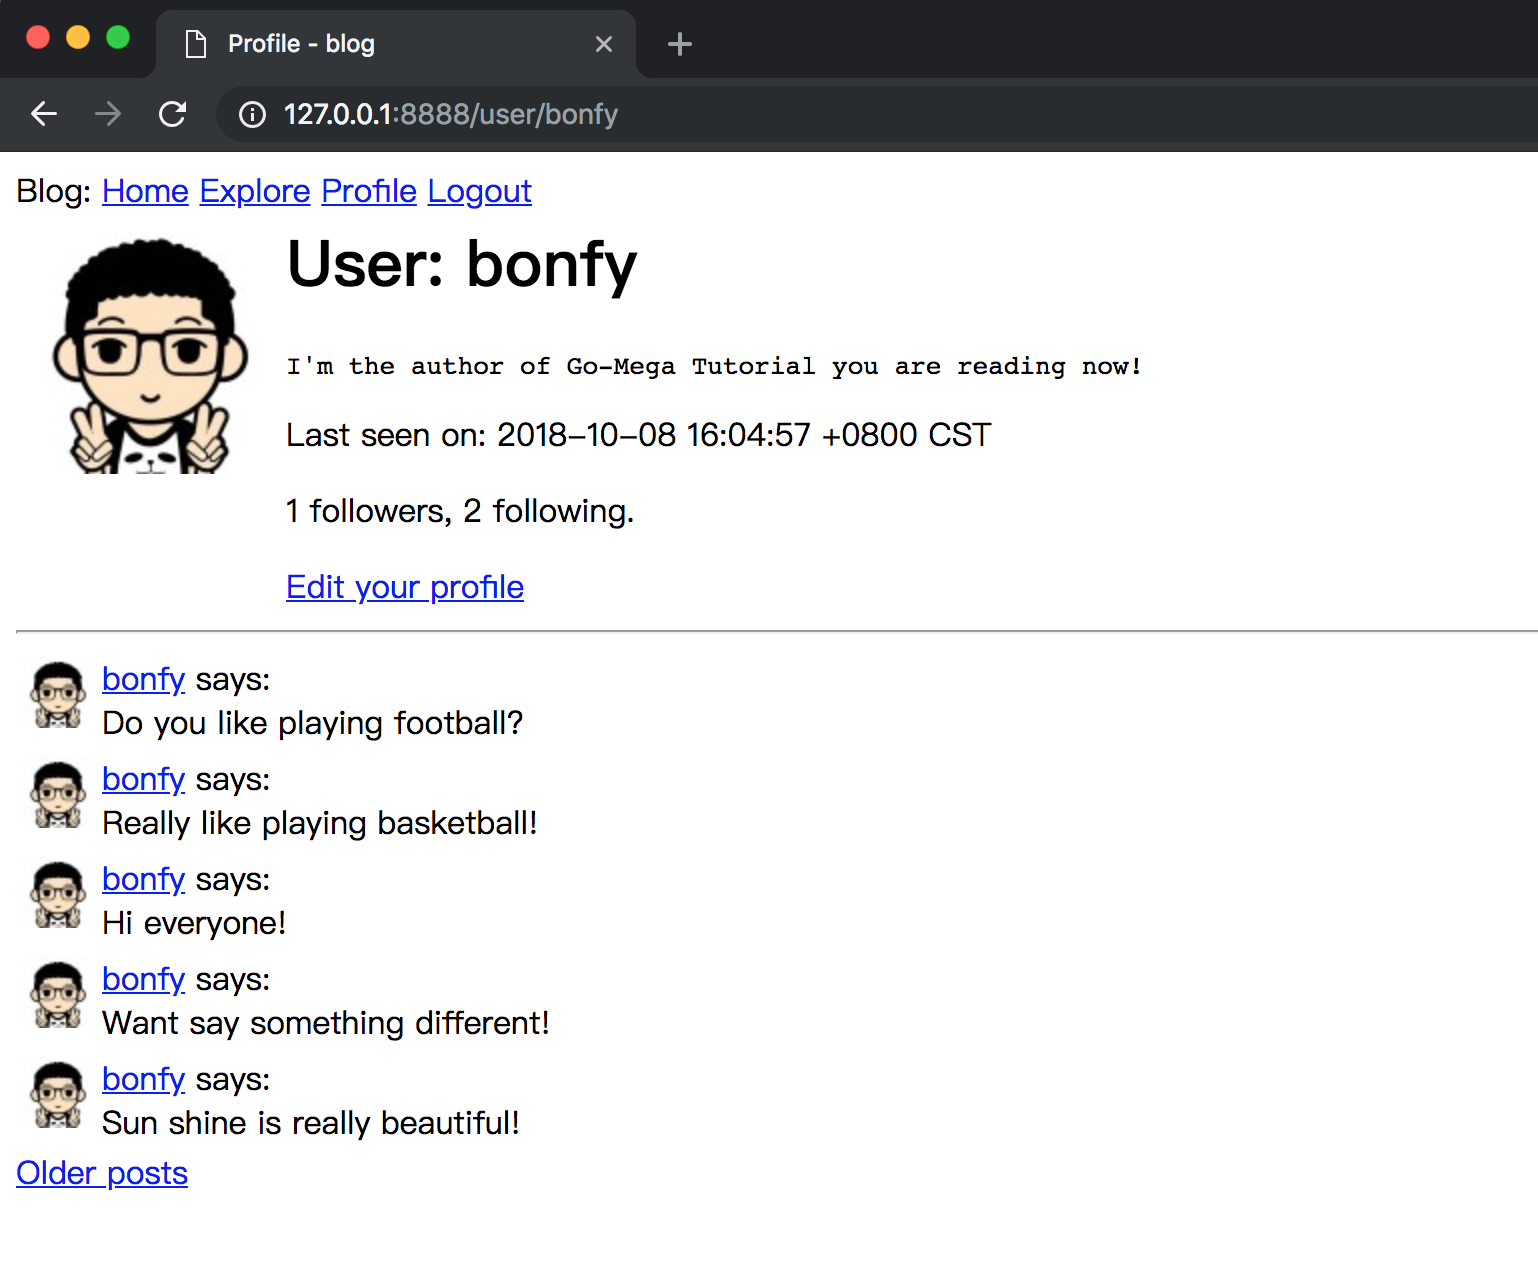Click the browser back arrow button

44,114
